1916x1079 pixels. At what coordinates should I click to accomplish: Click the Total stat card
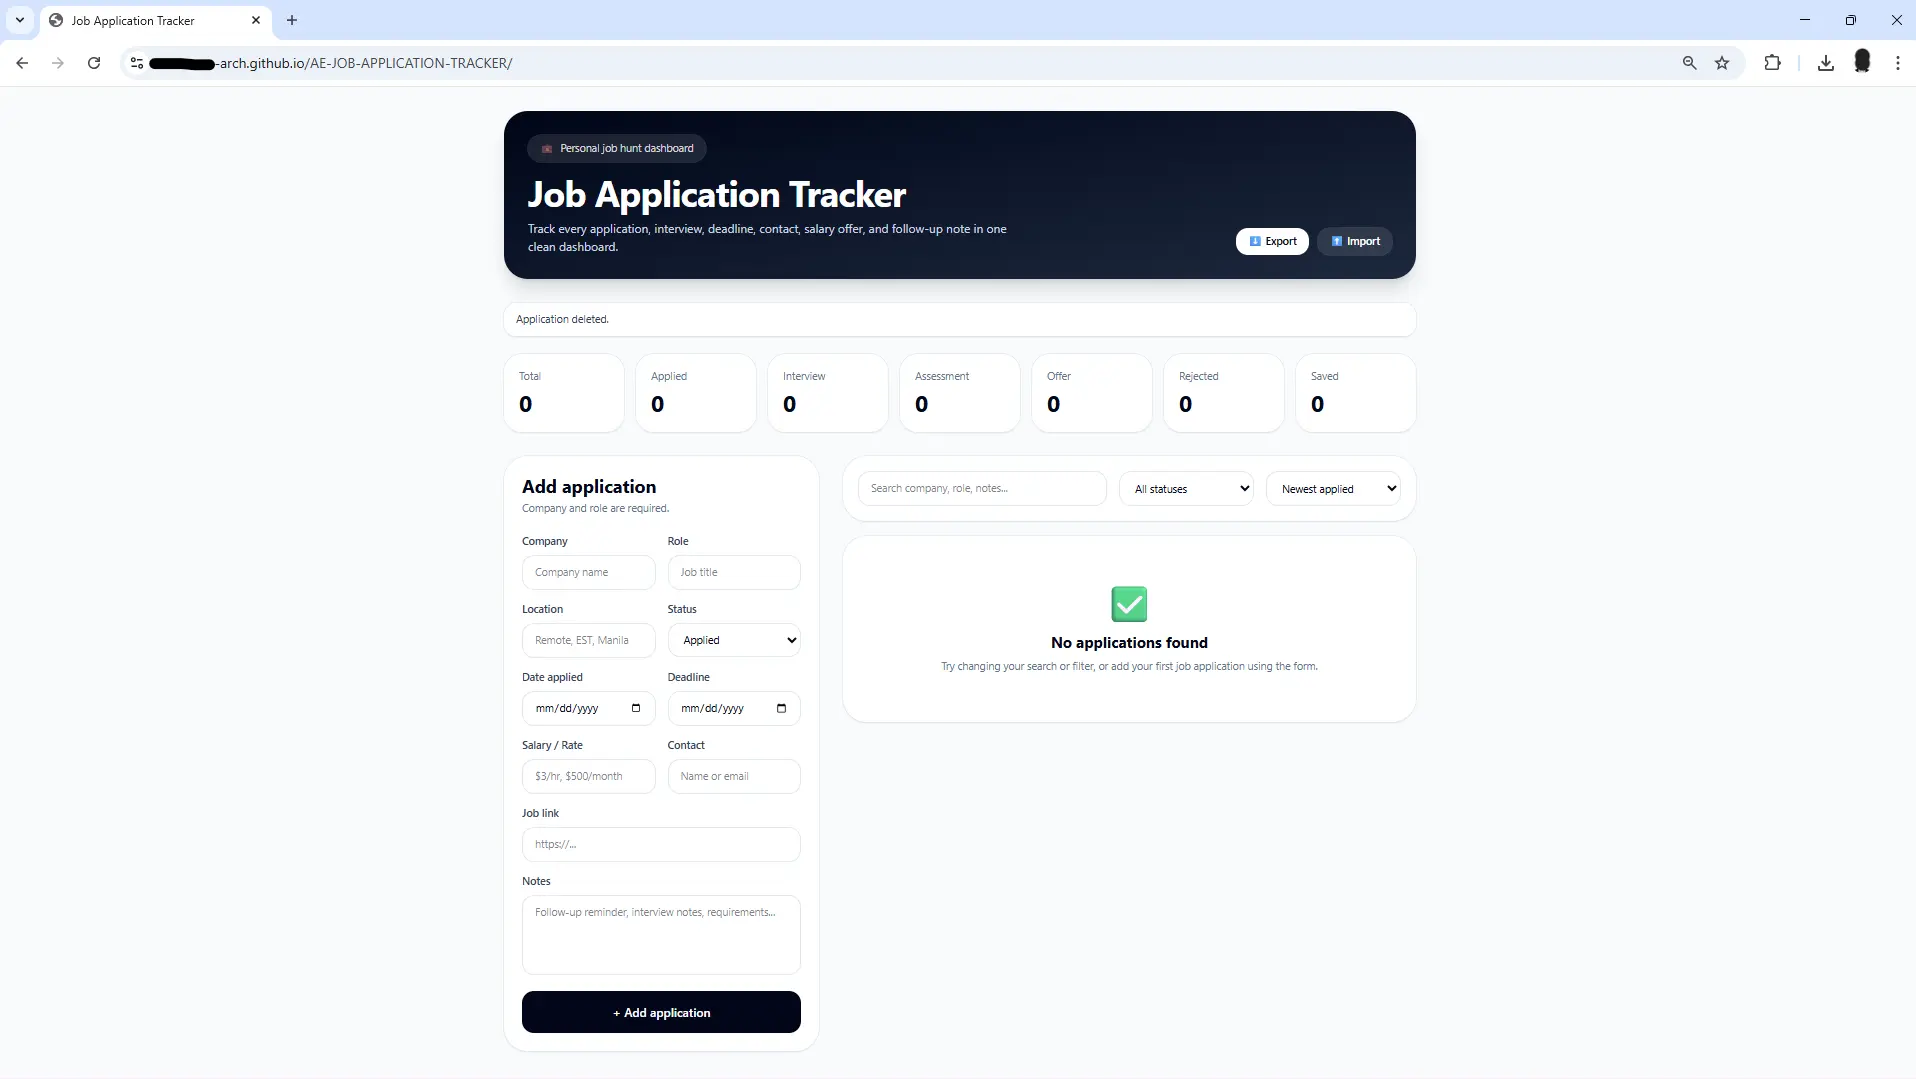point(564,393)
